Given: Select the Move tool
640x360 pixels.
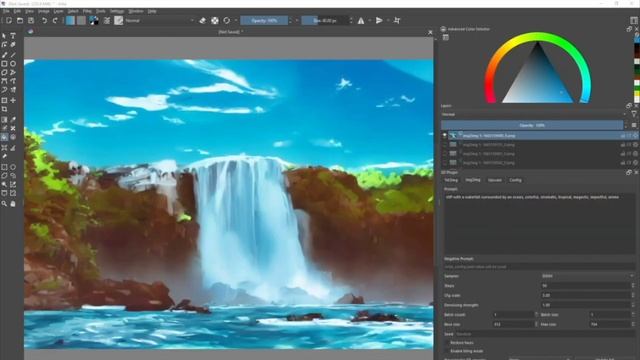Looking at the screenshot, I should [13, 100].
